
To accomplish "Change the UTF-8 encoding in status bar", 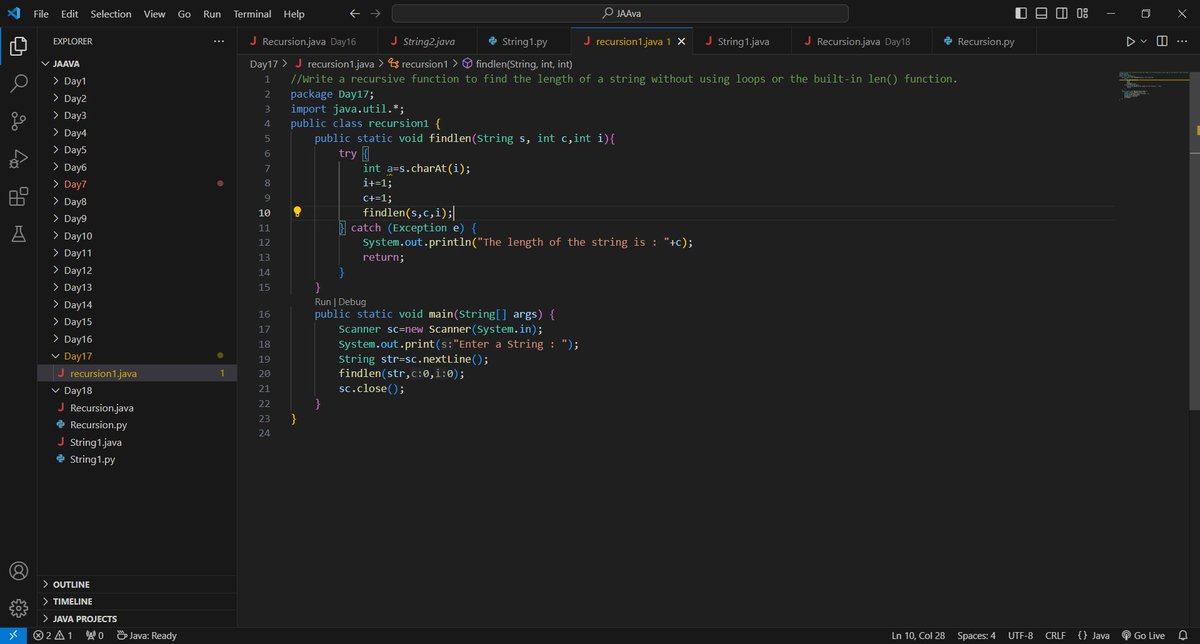I will 1020,635.
